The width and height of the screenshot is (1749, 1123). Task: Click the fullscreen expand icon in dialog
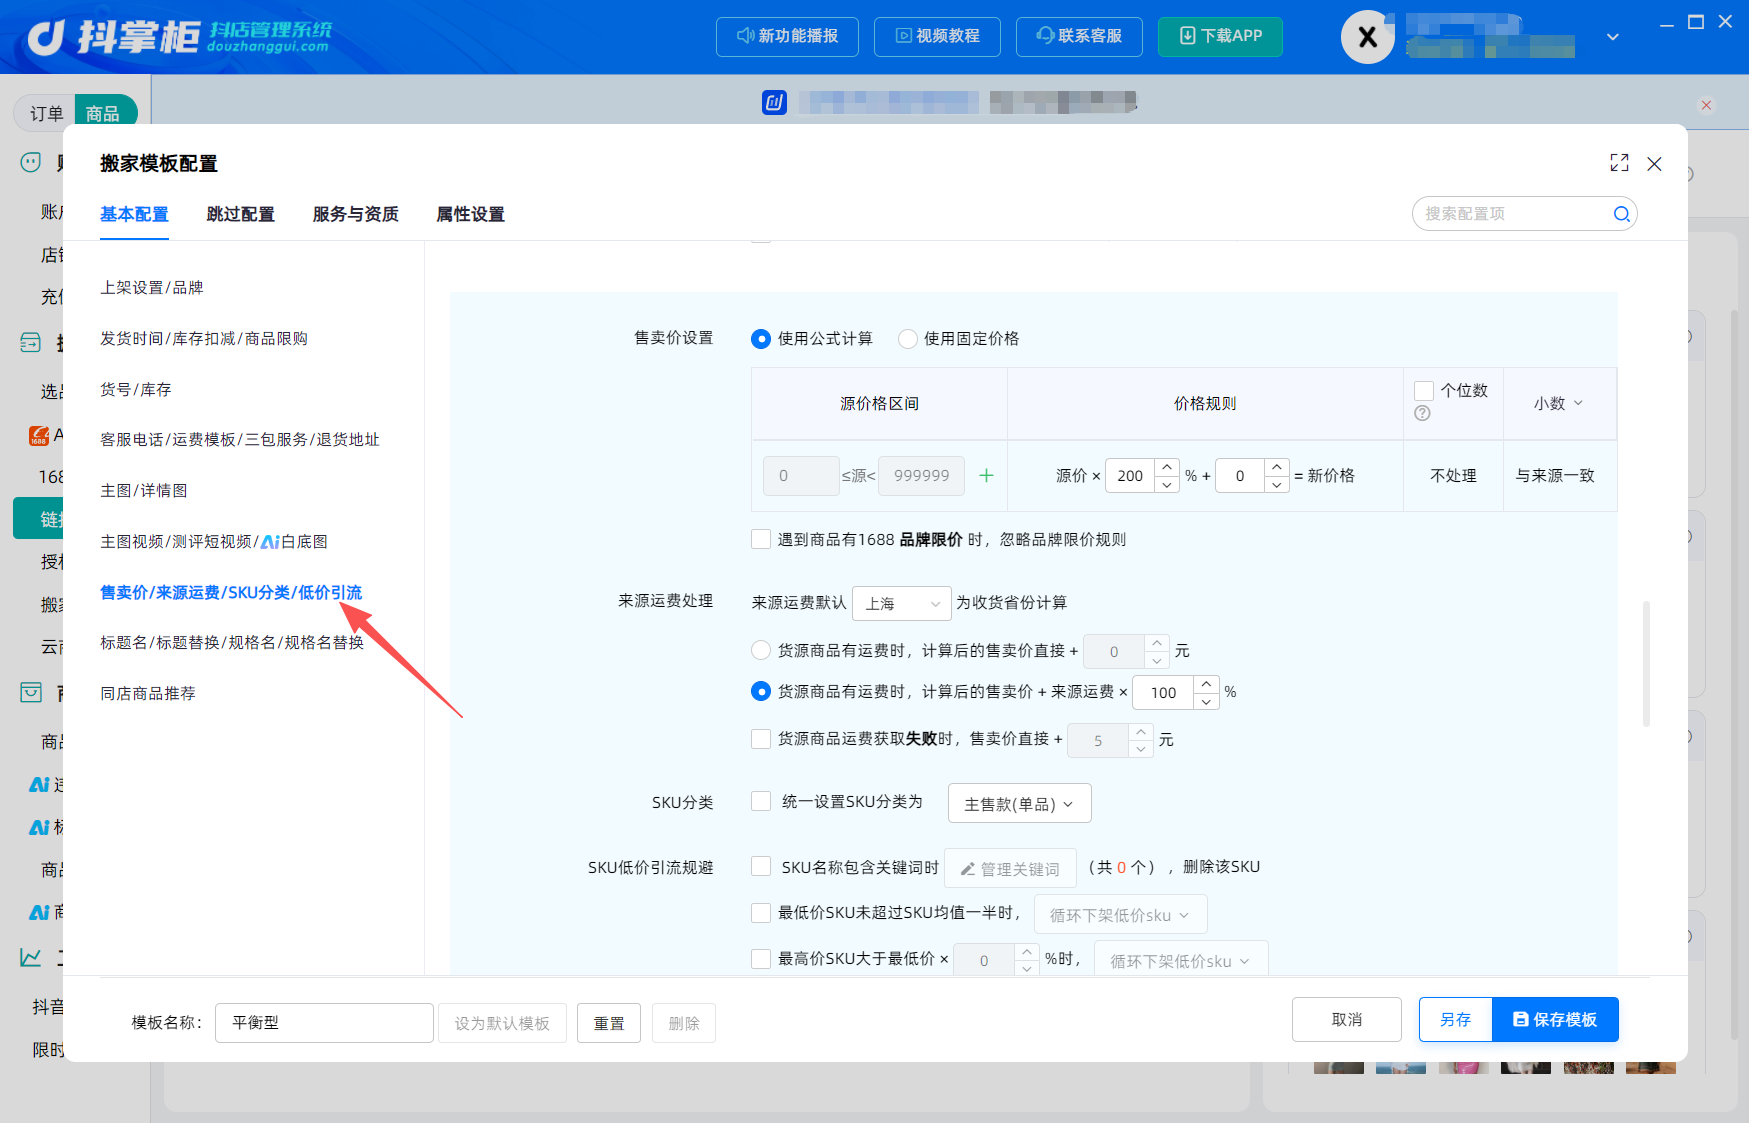click(x=1619, y=163)
